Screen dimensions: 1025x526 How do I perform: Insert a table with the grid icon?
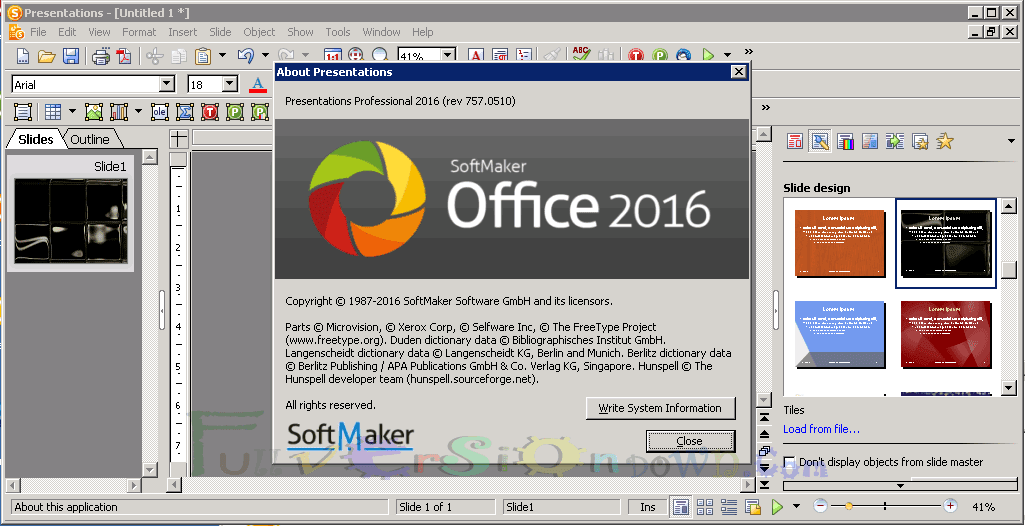pyautogui.click(x=53, y=112)
